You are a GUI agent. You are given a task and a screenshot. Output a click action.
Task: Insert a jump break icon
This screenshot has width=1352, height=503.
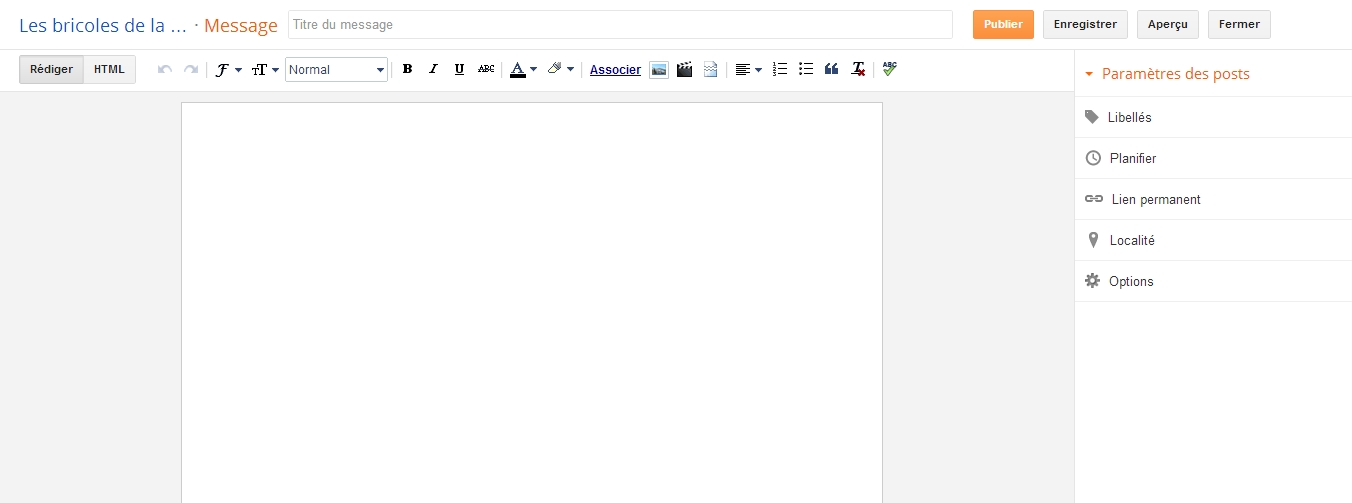point(710,69)
